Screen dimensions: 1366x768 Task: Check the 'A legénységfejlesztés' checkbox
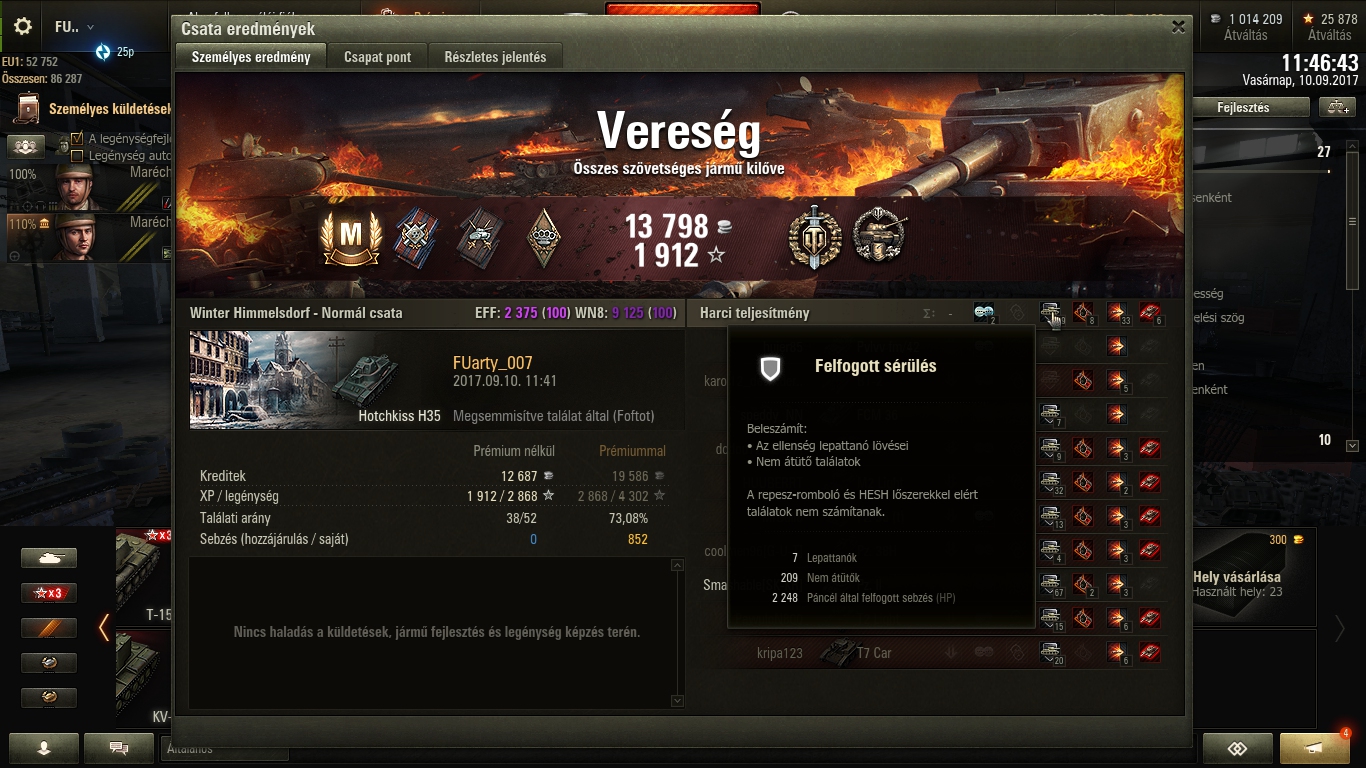click(x=77, y=139)
